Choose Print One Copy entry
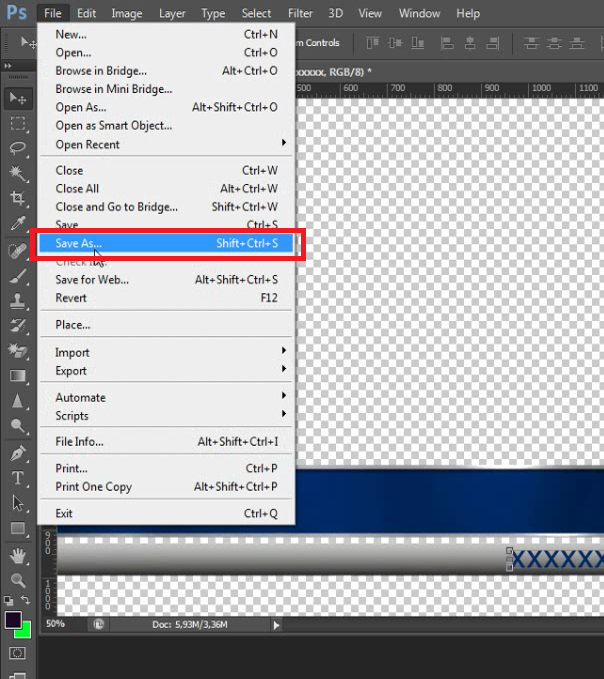Image resolution: width=604 pixels, height=679 pixels. pyautogui.click(x=166, y=487)
